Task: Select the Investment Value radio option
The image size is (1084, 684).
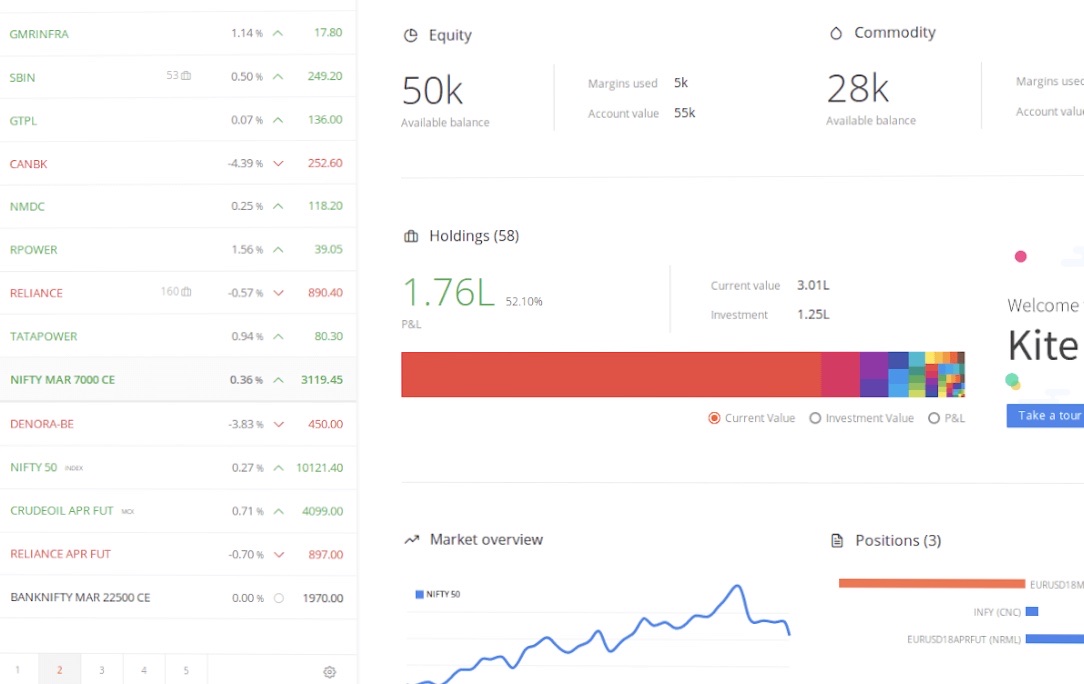Action: (815, 418)
